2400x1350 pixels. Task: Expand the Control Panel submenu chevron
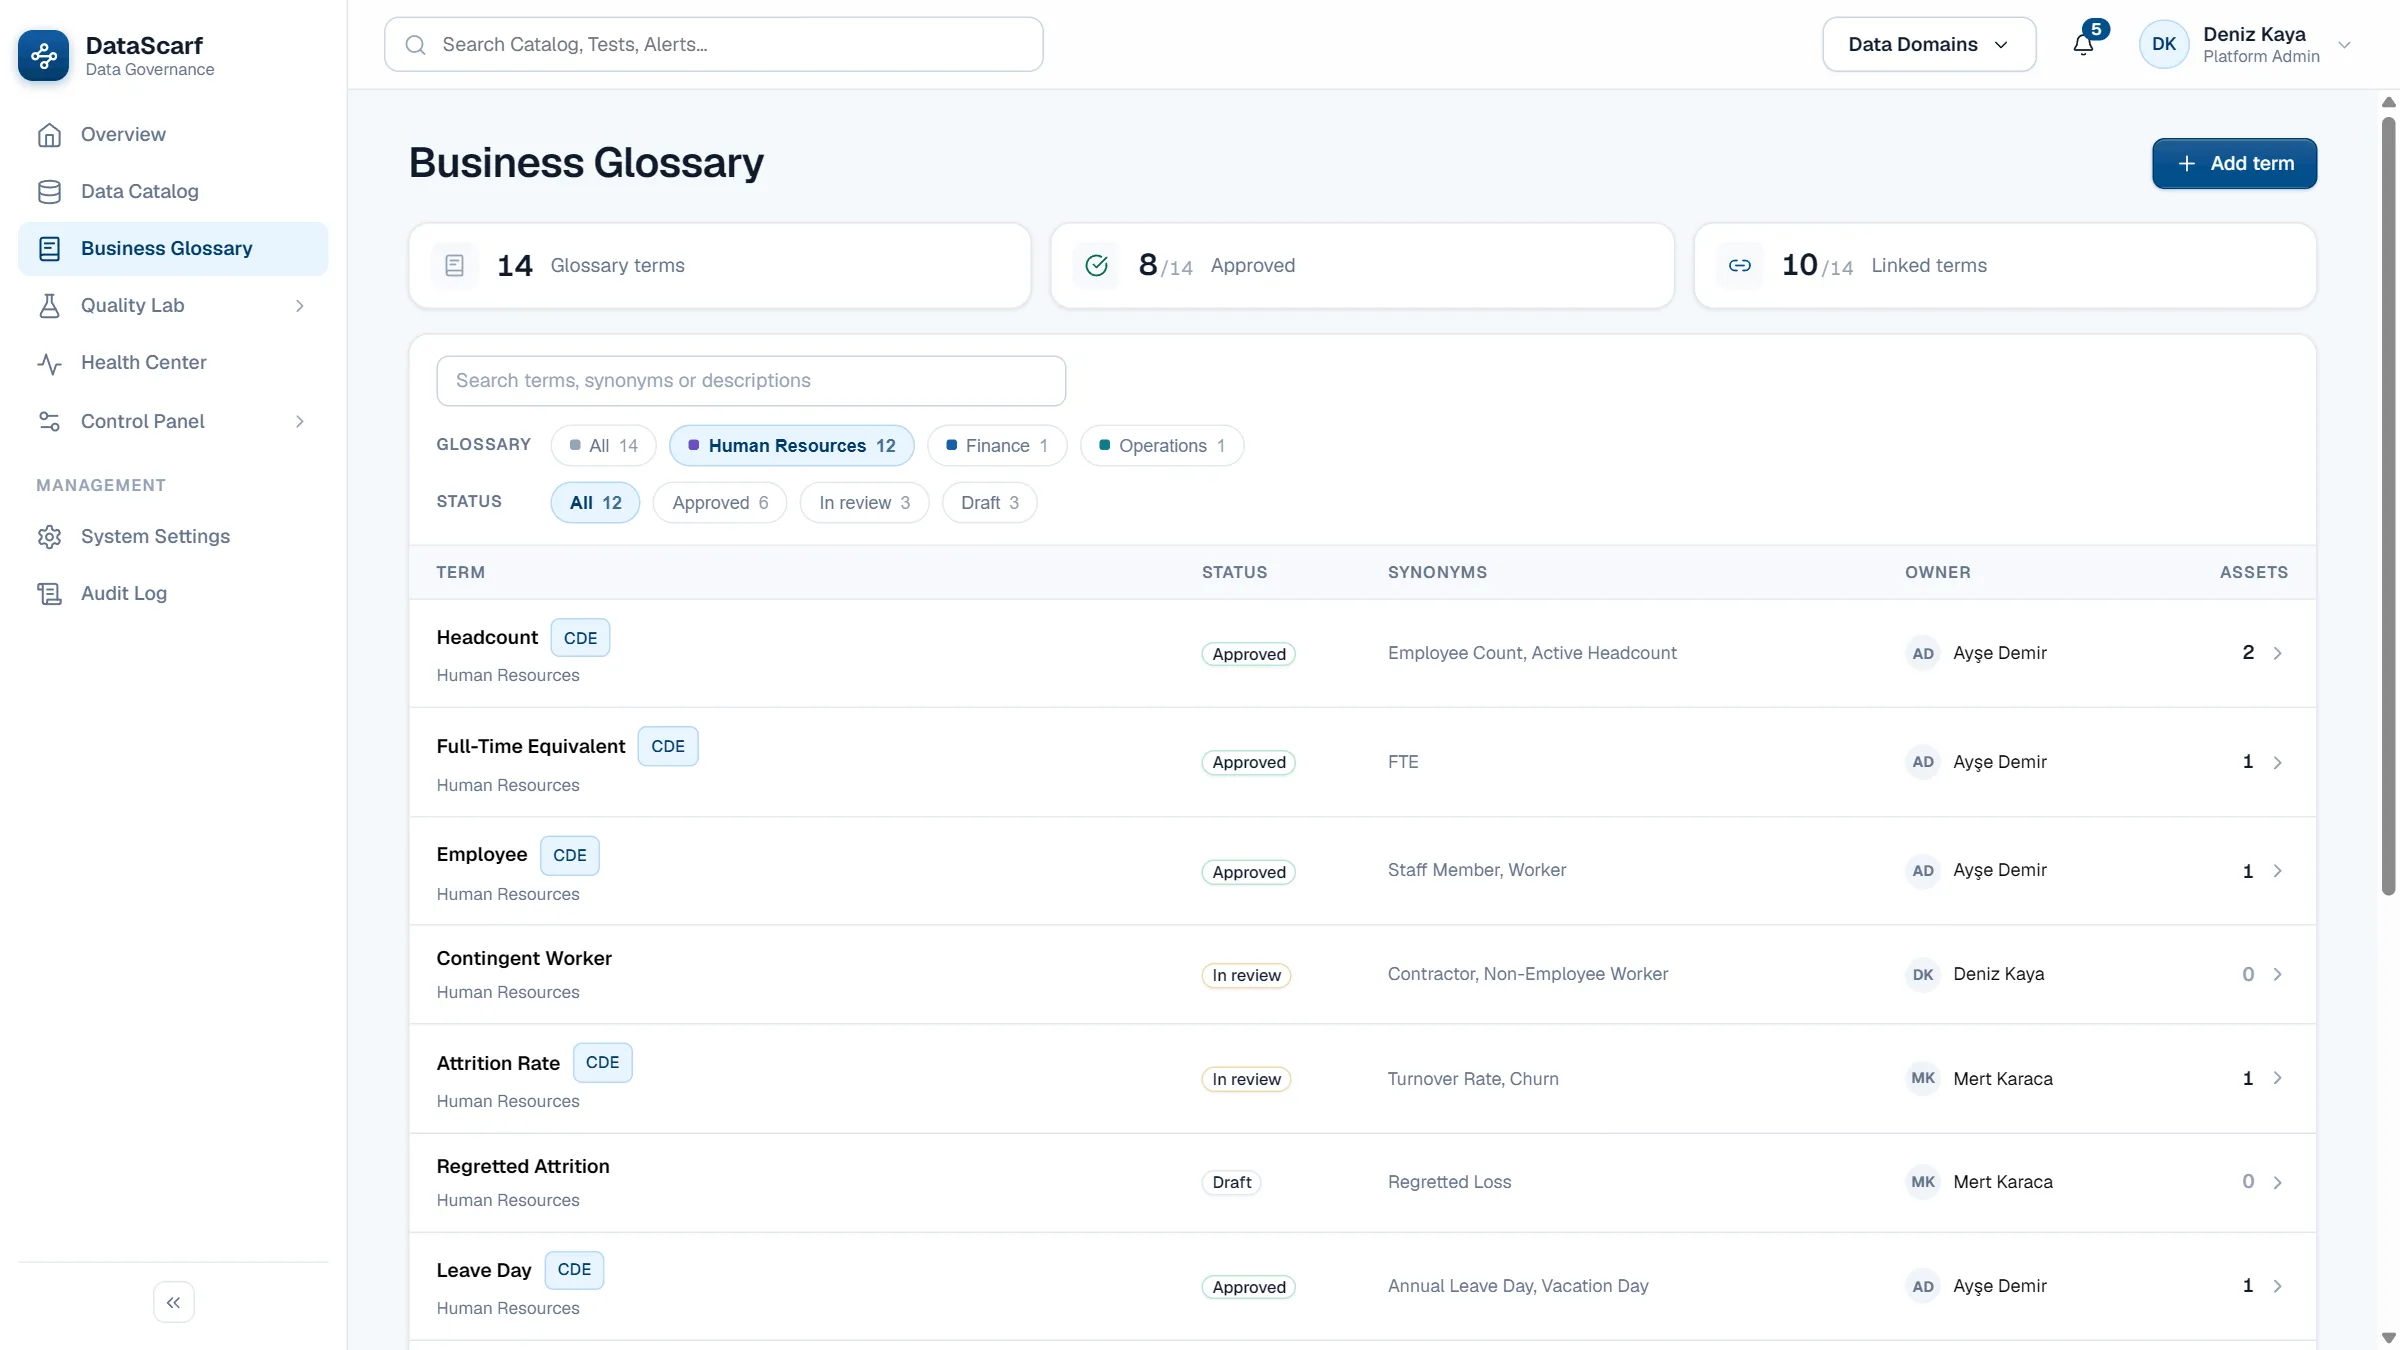coord(299,422)
